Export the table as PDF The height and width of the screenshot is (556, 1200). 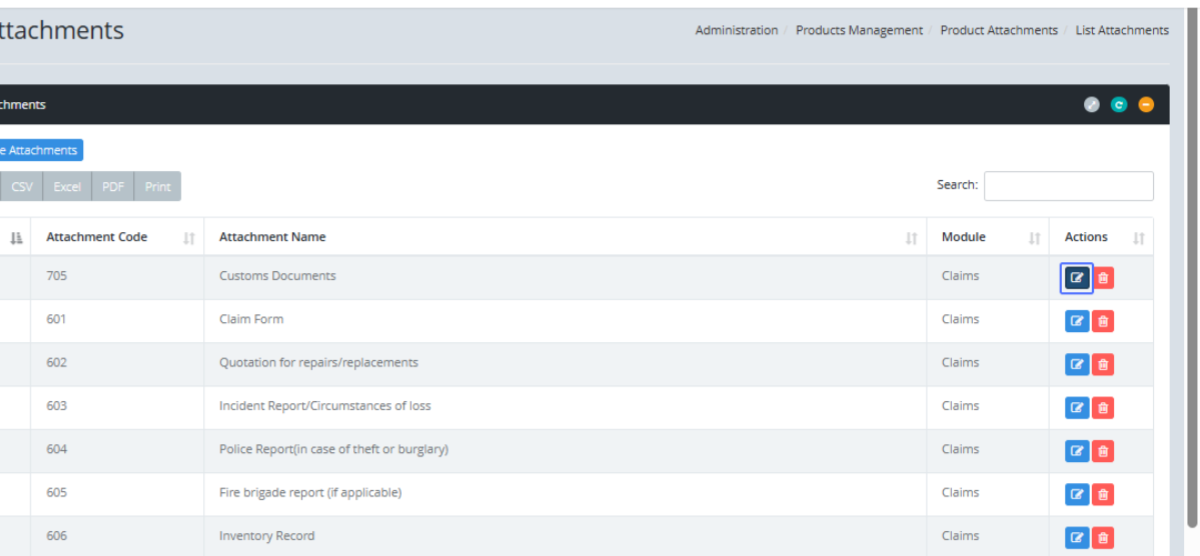click(x=113, y=187)
